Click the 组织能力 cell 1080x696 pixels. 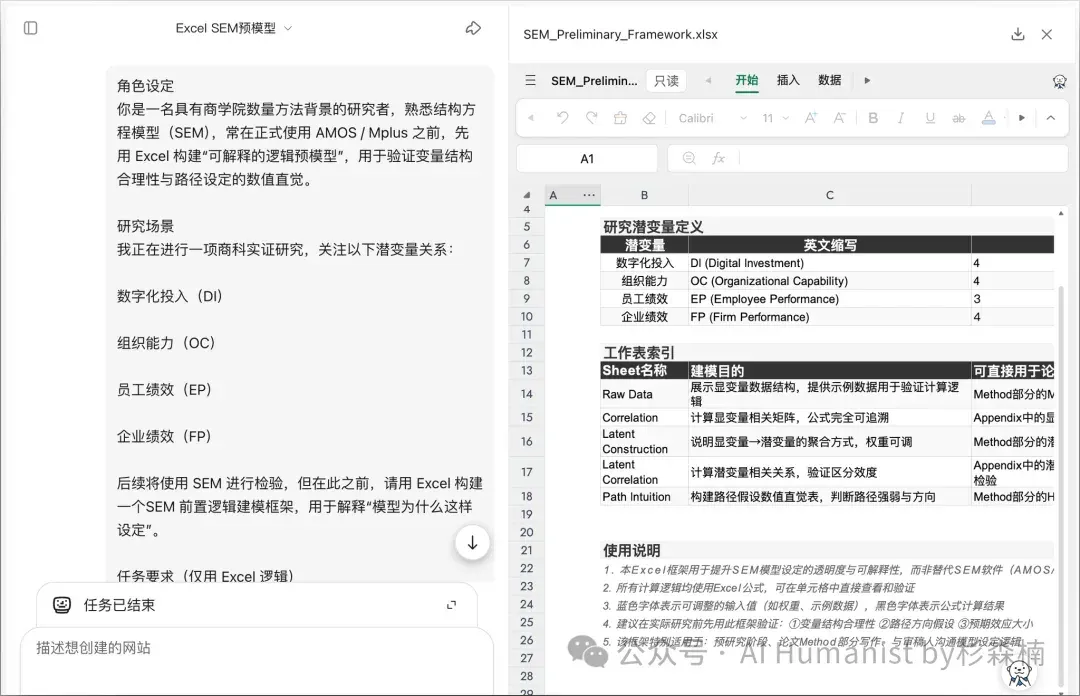click(x=644, y=281)
